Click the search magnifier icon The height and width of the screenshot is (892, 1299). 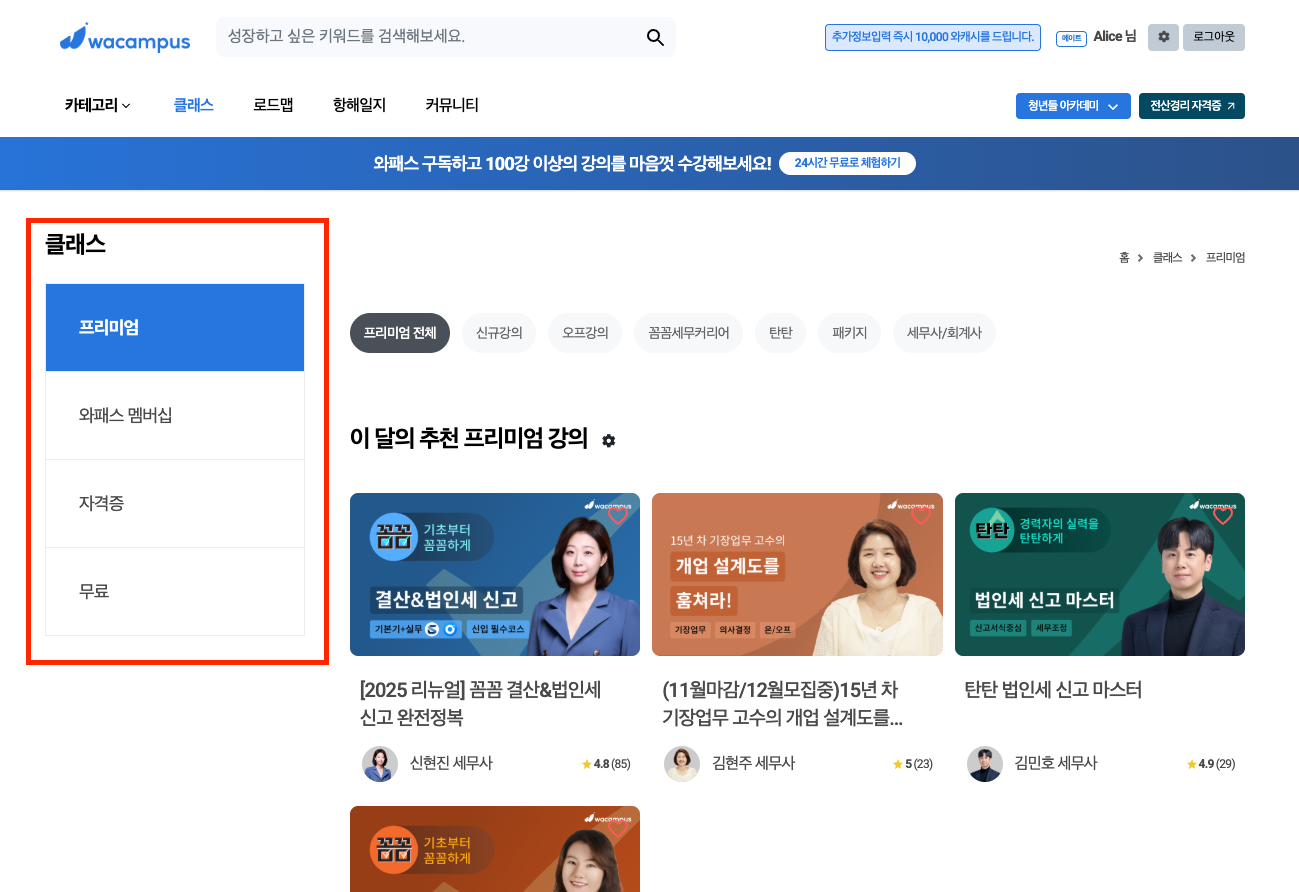tap(655, 37)
